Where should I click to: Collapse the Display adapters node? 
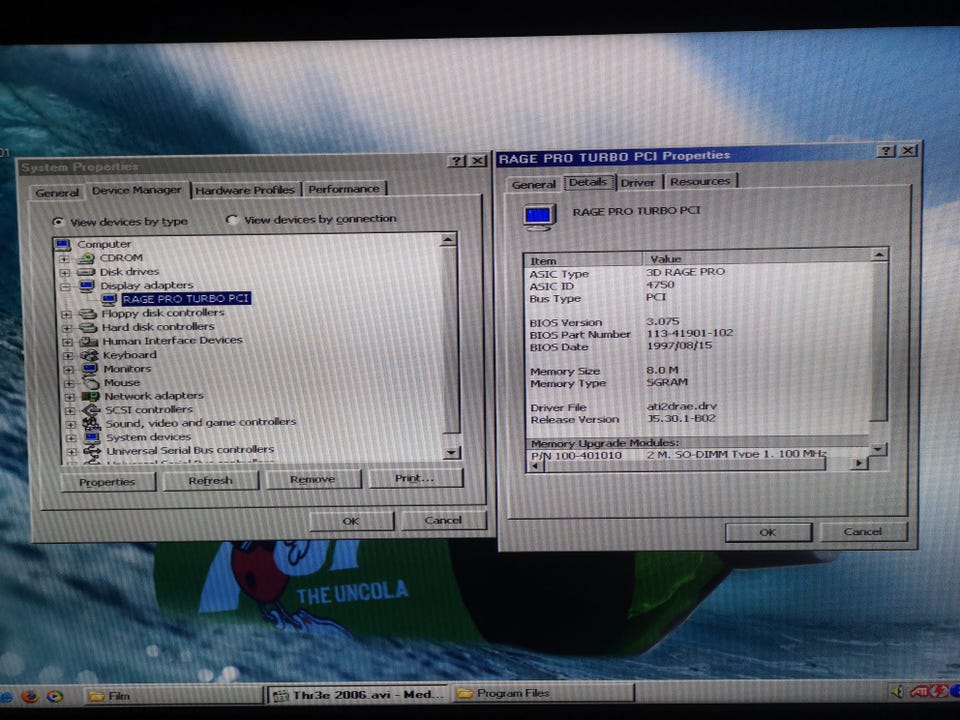[65, 287]
